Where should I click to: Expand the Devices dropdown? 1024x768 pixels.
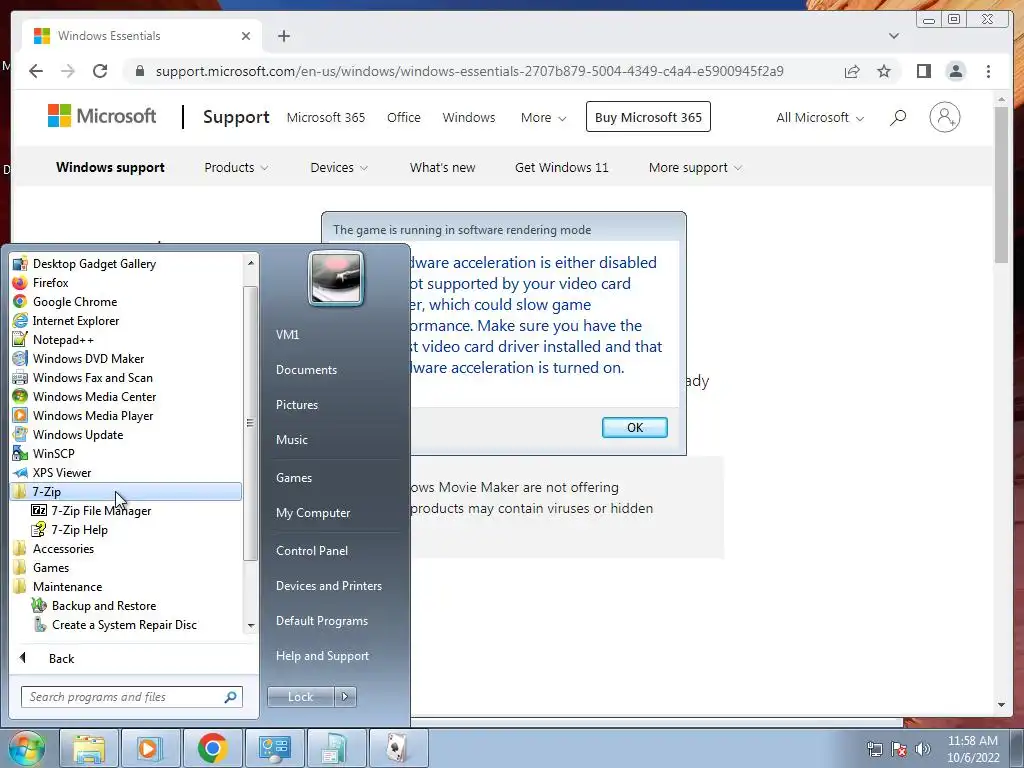(x=339, y=168)
